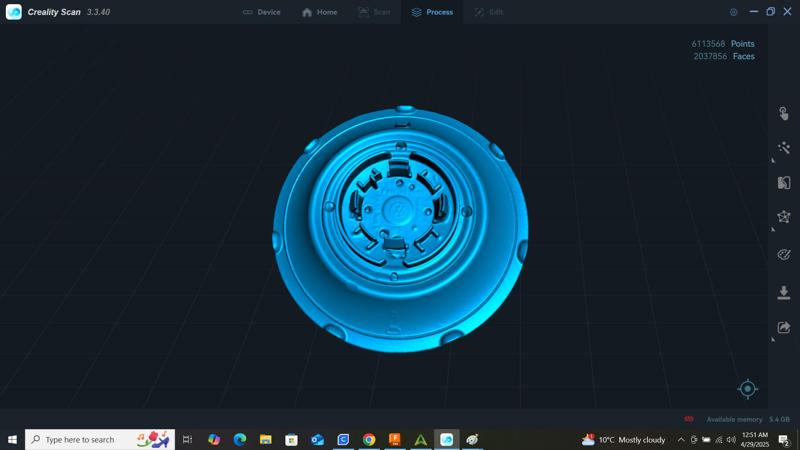Switch to the Device tab
This screenshot has width=800, height=450.
point(261,12)
